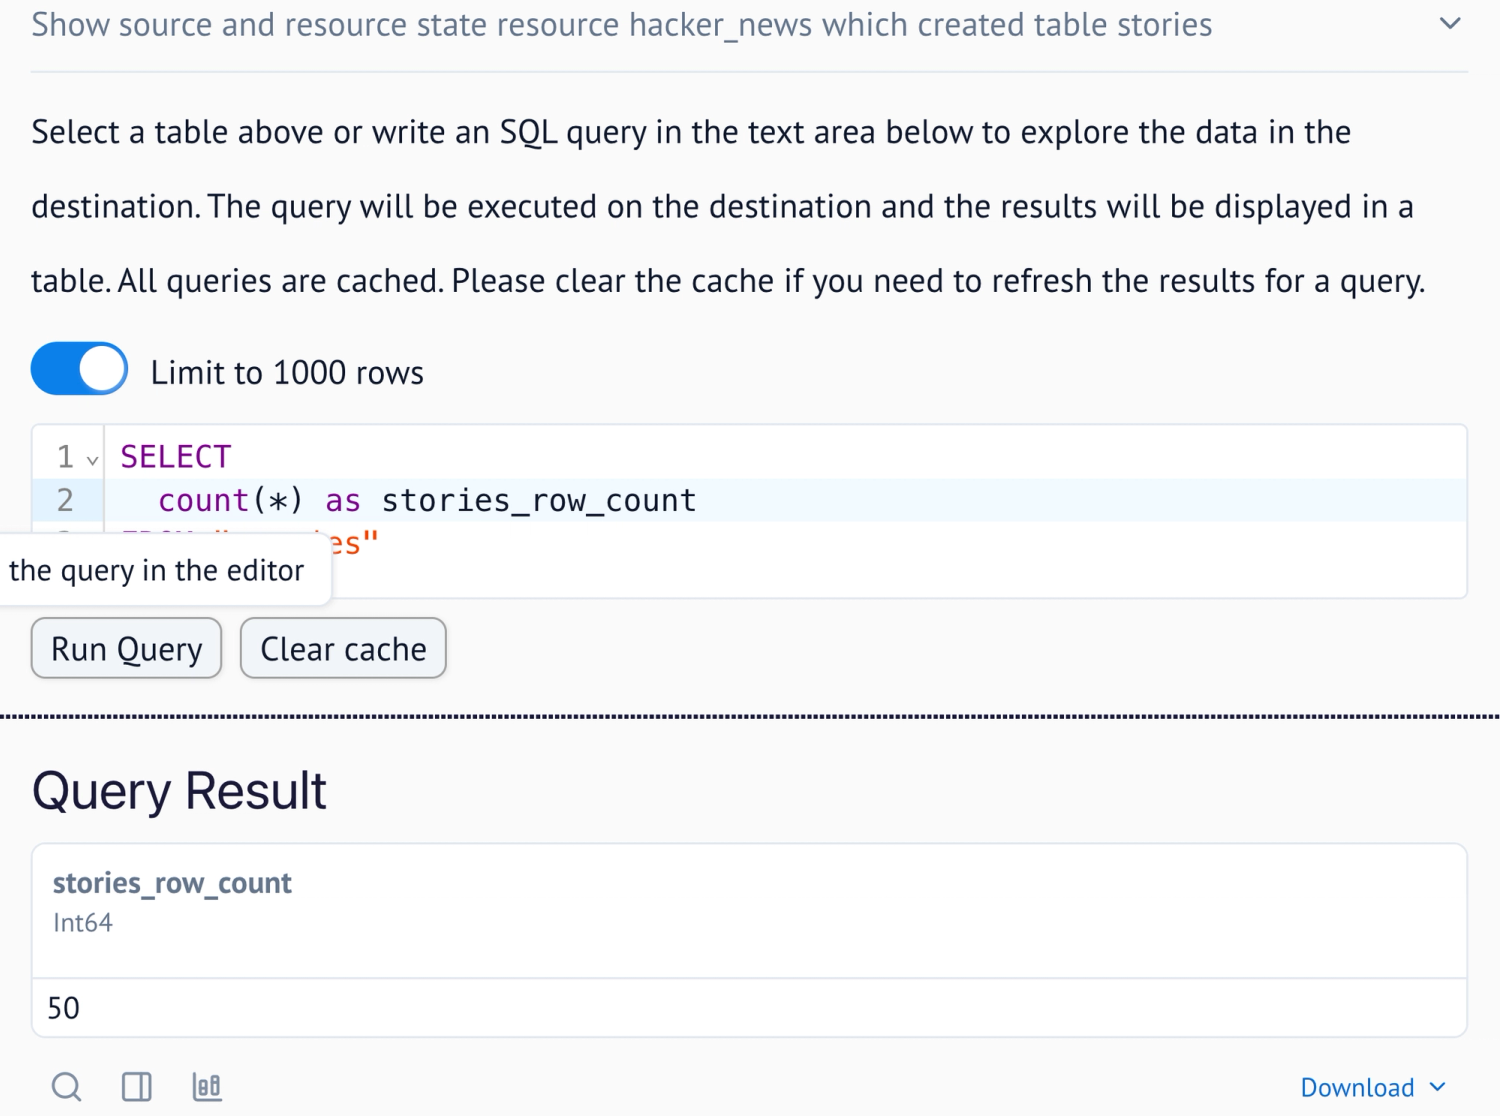Open the show/hide columns panel icon
This screenshot has height=1116, width=1500.
pos(136,1086)
